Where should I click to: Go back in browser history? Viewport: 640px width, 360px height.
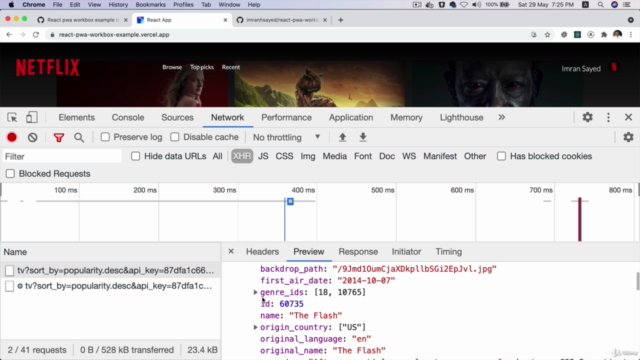click(x=9, y=35)
